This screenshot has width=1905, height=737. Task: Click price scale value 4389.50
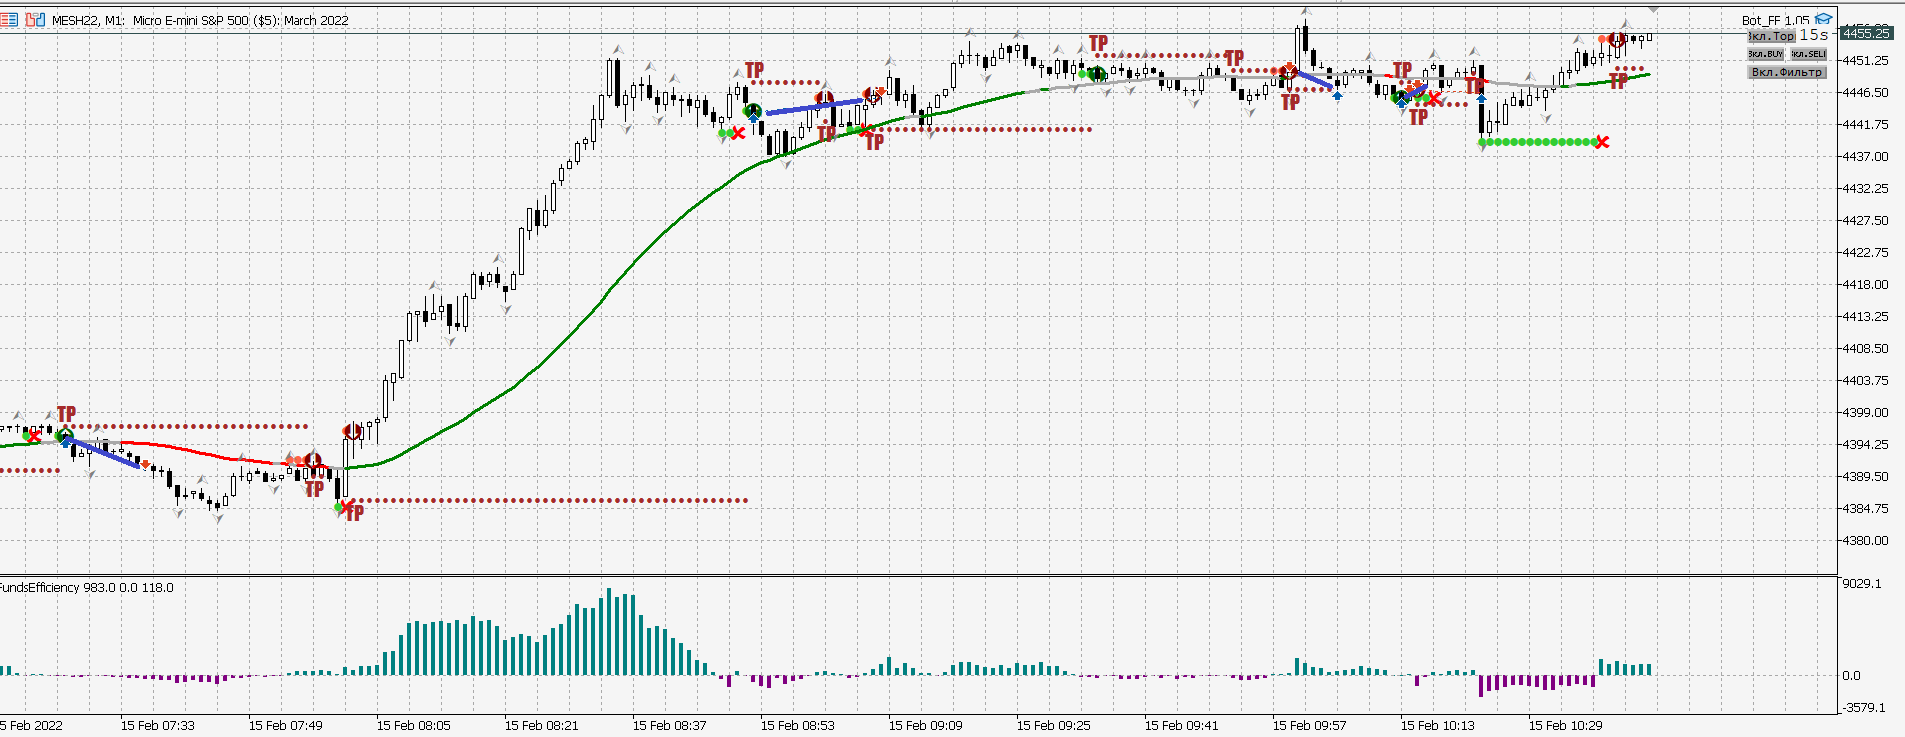click(x=1866, y=476)
